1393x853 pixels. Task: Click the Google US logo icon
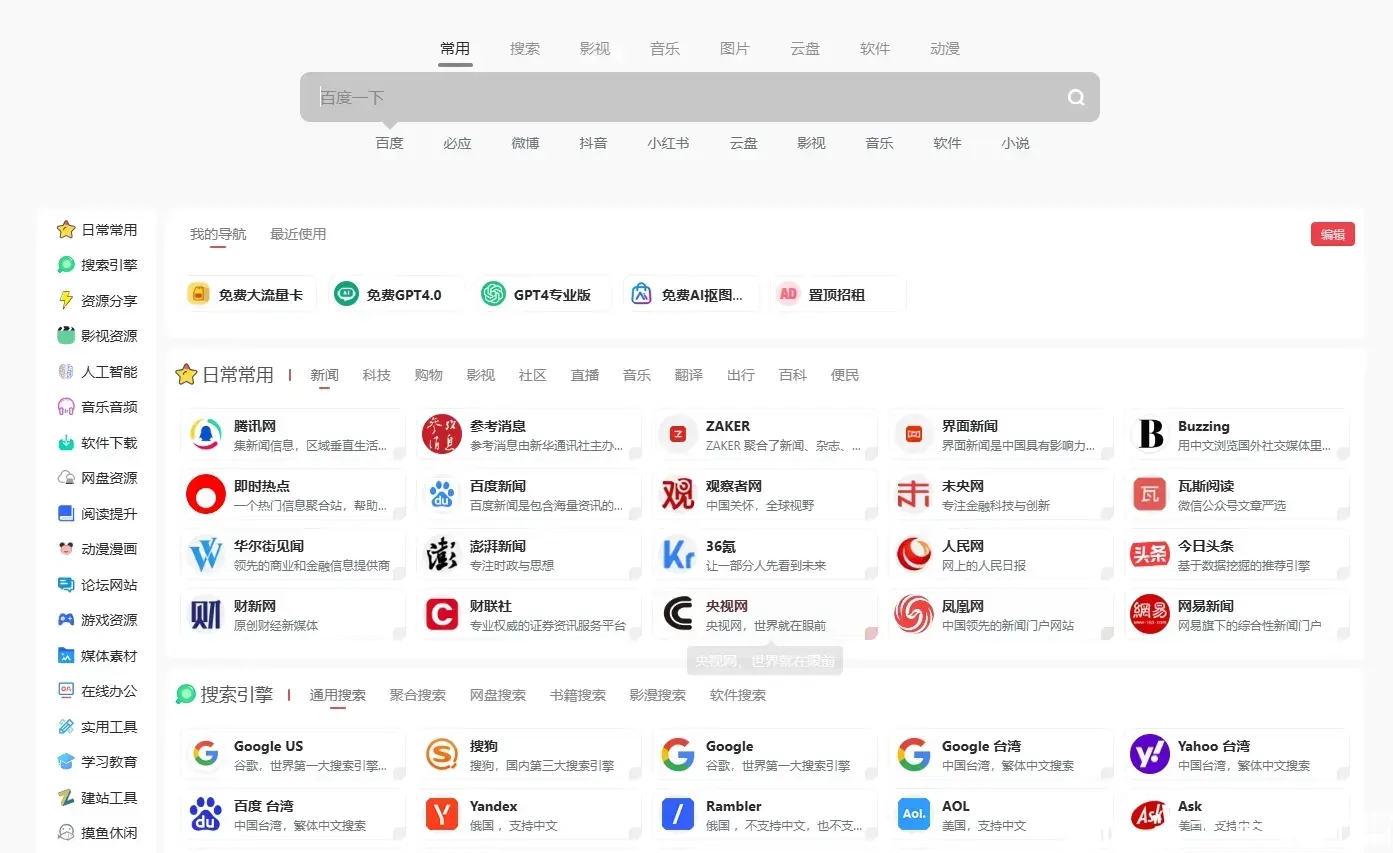pyautogui.click(x=206, y=755)
